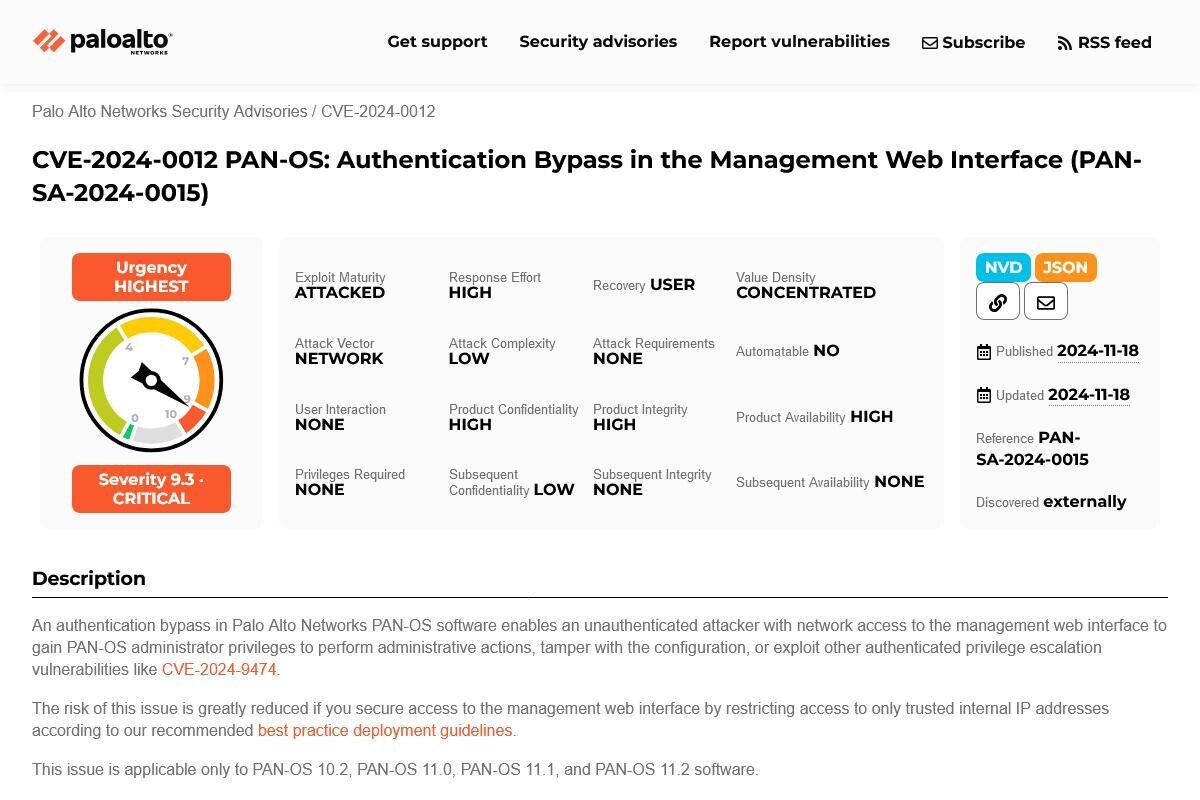Image resolution: width=1200 pixels, height=800 pixels.
Task: Click the RSS icon beside RSS feed
Action: pos(1065,43)
